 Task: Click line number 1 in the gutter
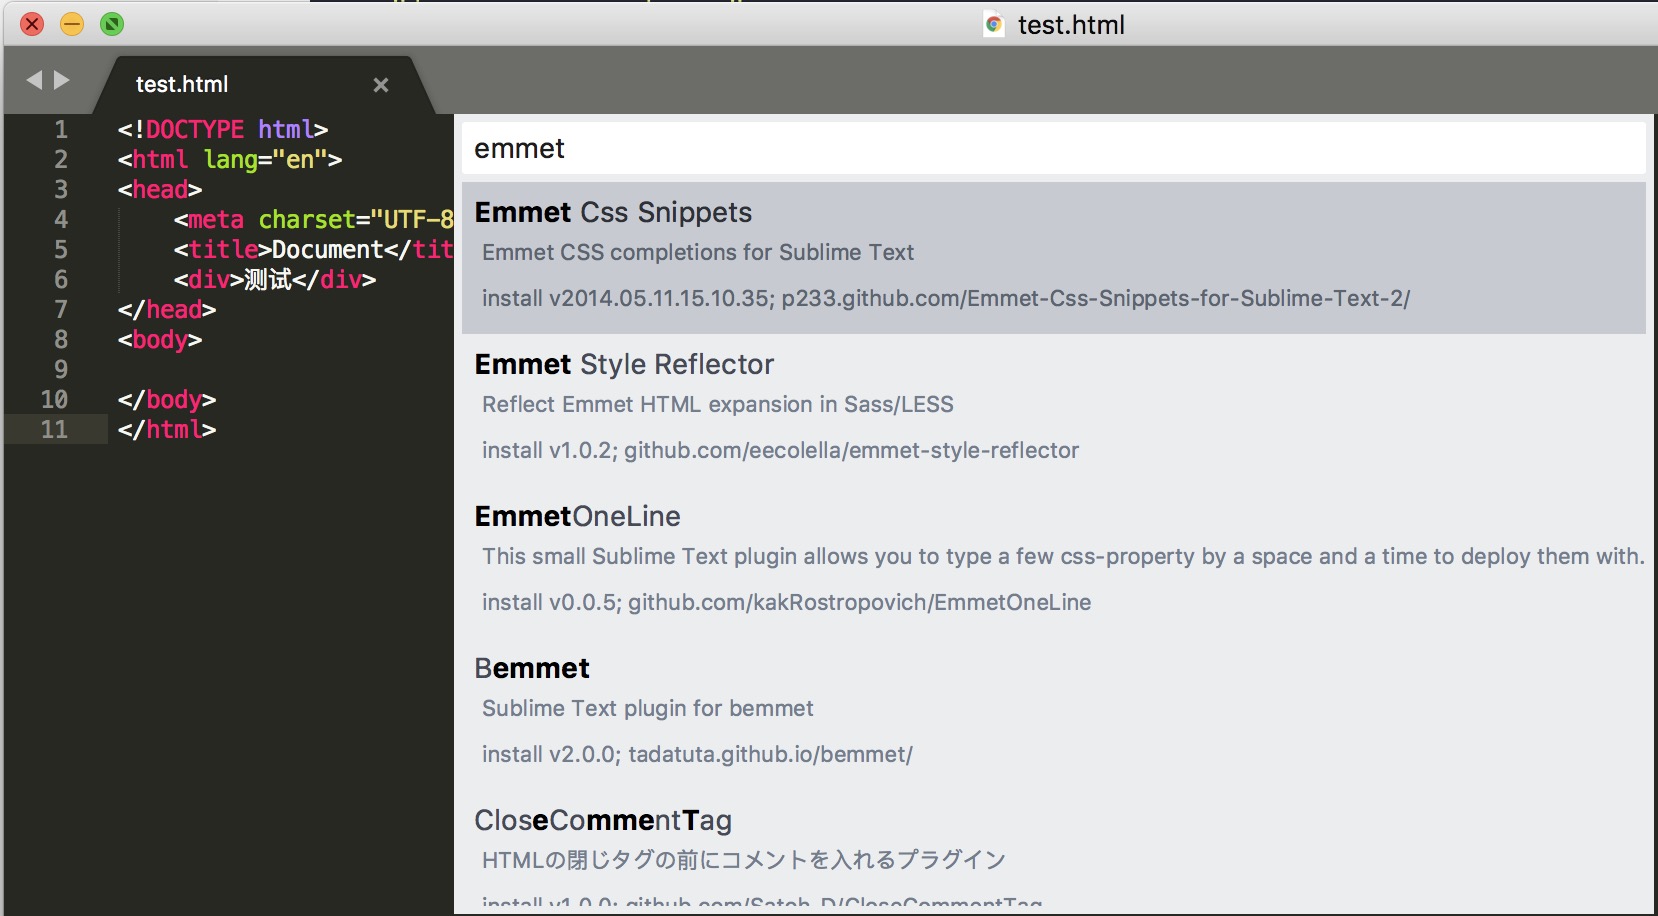[x=61, y=129]
